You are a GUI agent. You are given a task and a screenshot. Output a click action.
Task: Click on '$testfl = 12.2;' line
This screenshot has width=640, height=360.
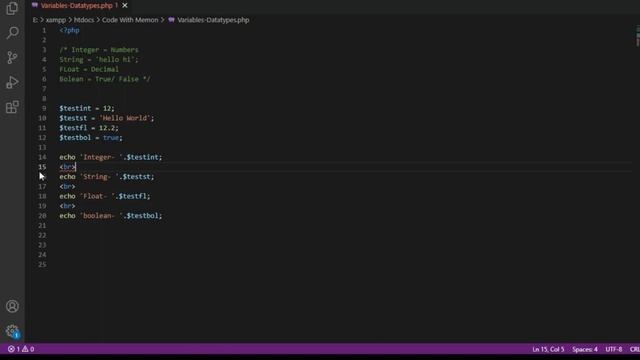pyautogui.click(x=89, y=128)
